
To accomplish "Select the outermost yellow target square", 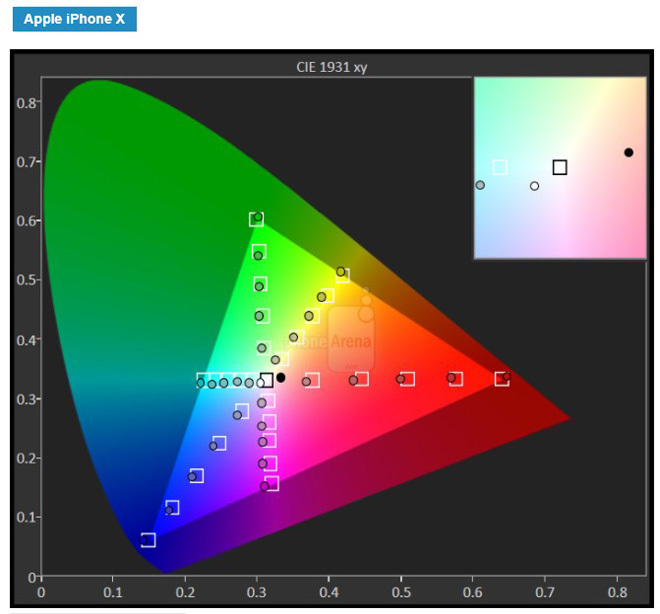I will coord(343,275).
